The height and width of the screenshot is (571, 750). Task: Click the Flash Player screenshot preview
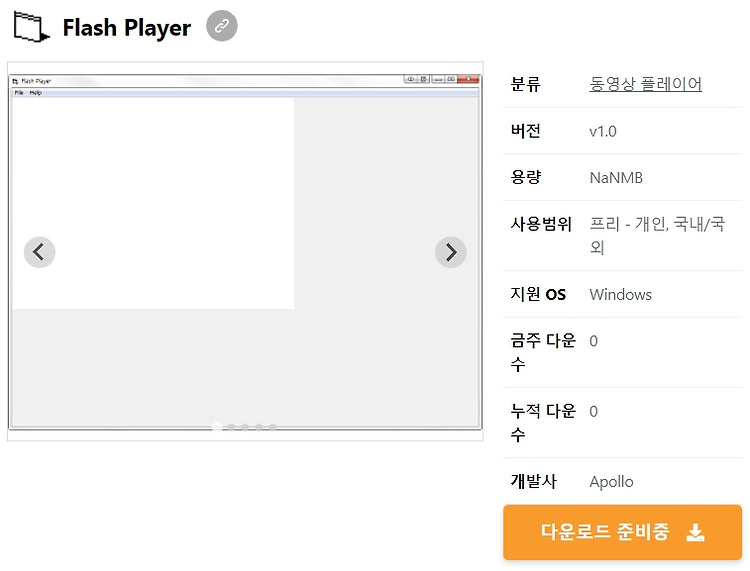245,251
